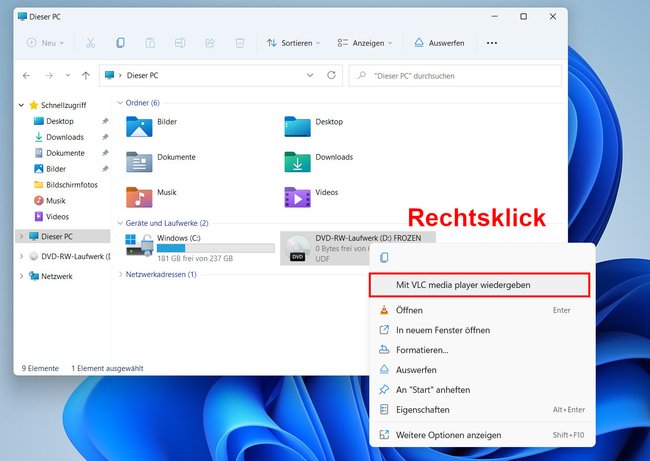Choose An "Start" anheften
The image size is (650, 461).
482,390
